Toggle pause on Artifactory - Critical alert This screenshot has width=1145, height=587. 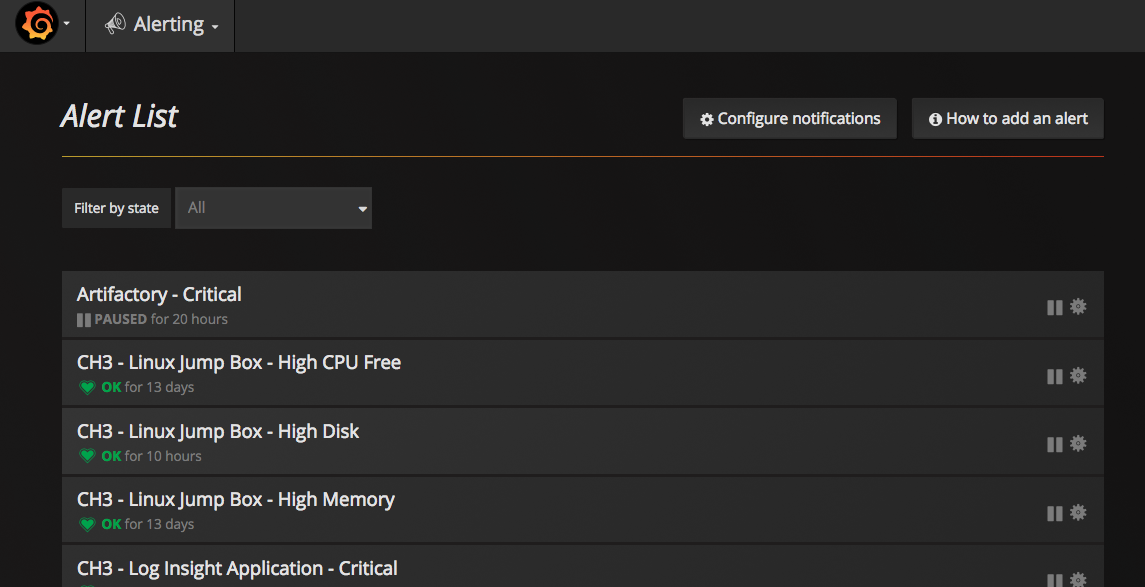pyautogui.click(x=1054, y=307)
